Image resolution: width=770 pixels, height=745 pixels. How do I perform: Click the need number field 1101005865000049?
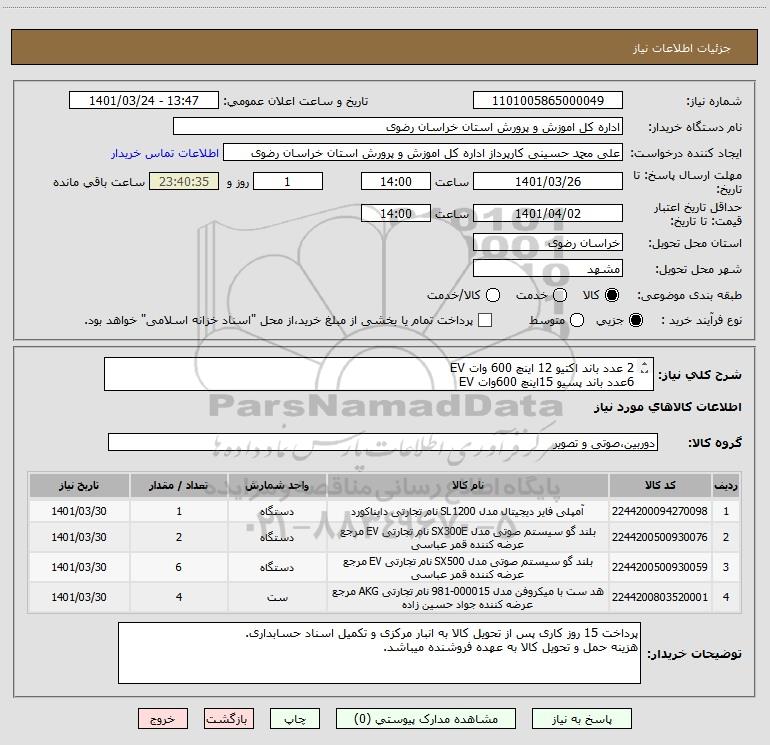tap(548, 101)
